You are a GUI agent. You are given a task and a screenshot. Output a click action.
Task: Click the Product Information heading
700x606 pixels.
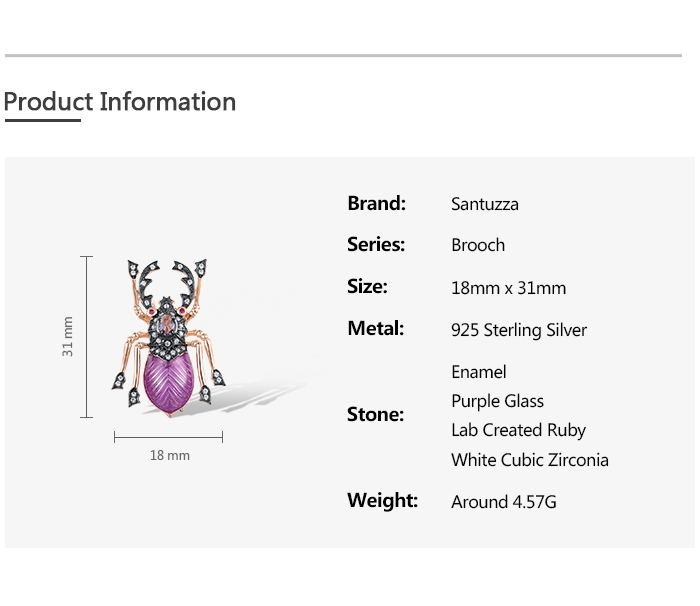point(120,102)
